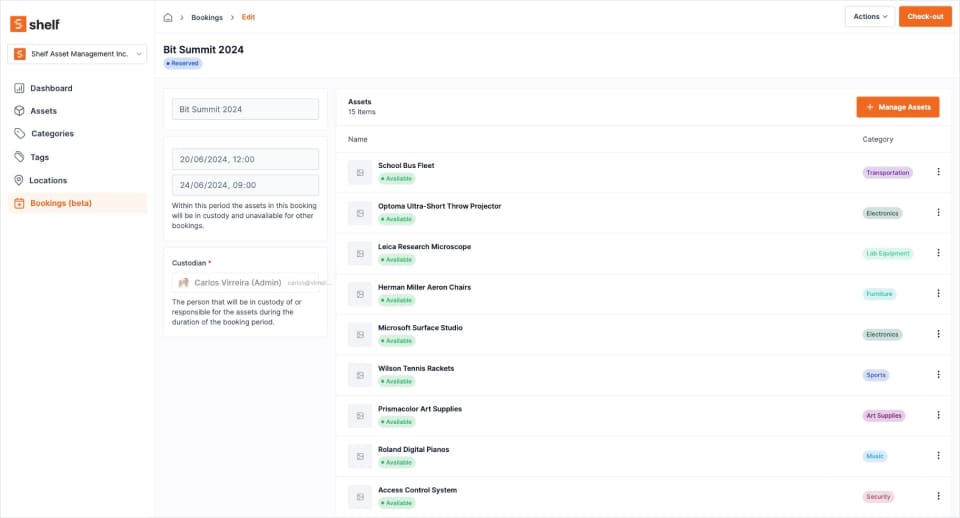Click Prismacolor Art Supplies name
This screenshot has width=960, height=518.
pyautogui.click(x=420, y=408)
